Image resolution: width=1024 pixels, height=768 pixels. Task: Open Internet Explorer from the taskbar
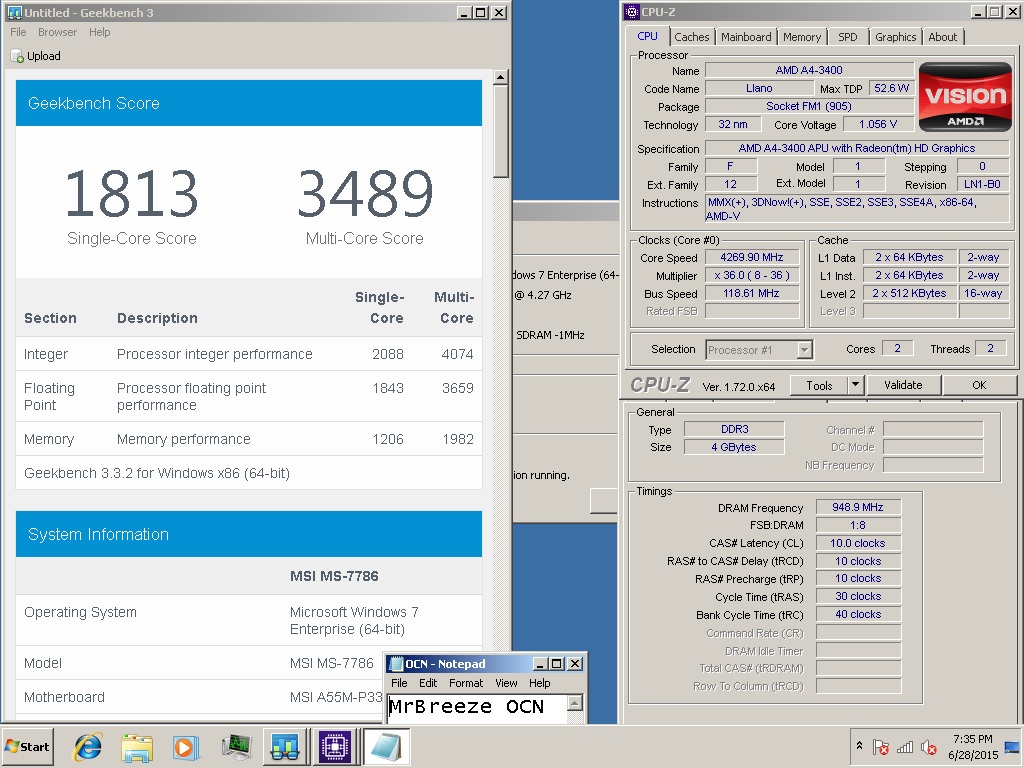[88, 746]
